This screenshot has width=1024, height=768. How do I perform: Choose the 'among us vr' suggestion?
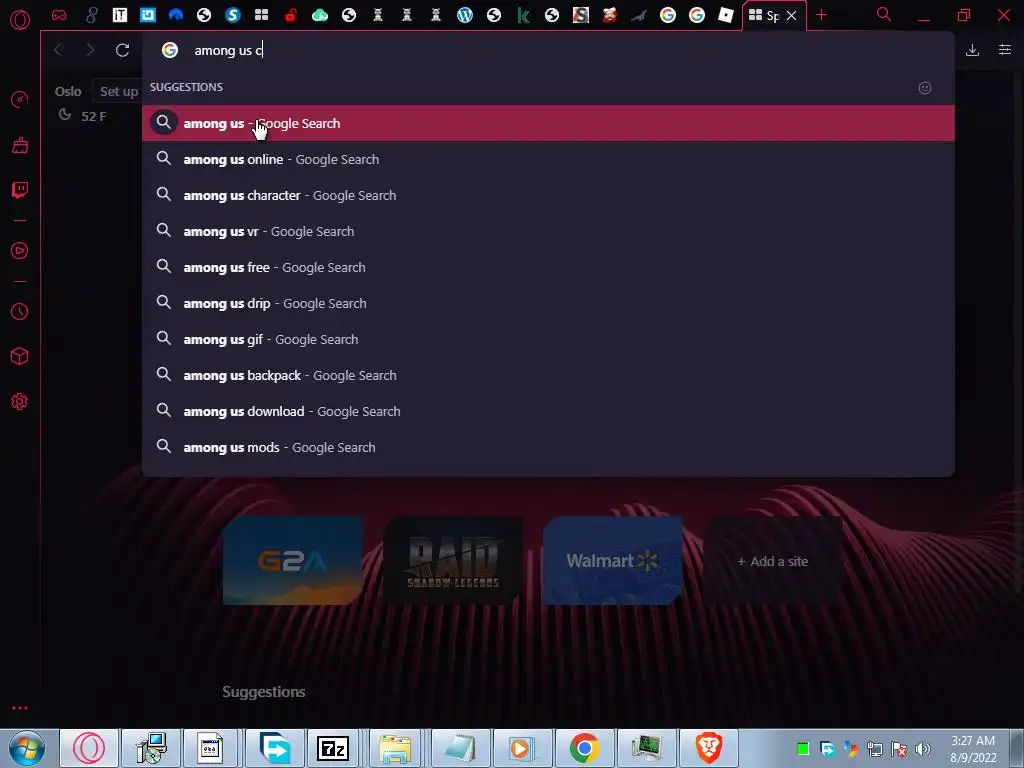pos(548,231)
